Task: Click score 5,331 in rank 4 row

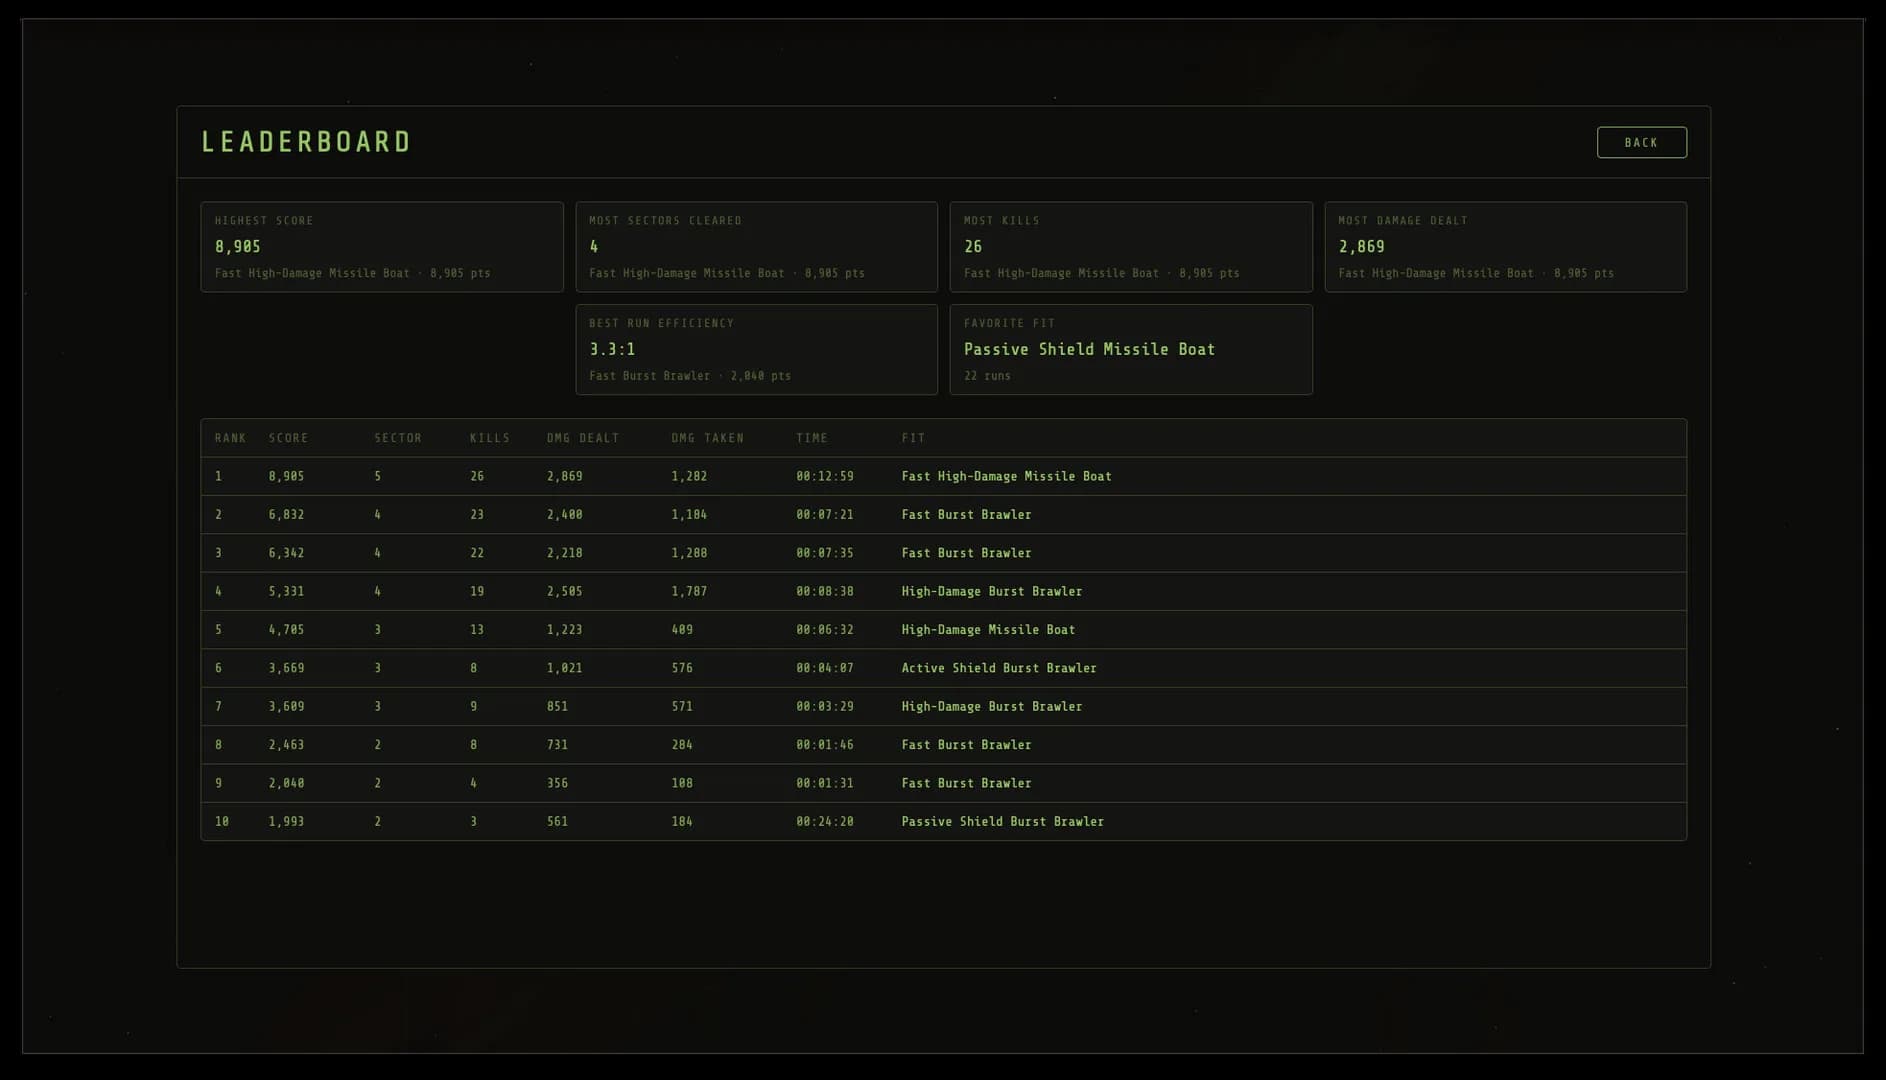Action: coord(286,591)
